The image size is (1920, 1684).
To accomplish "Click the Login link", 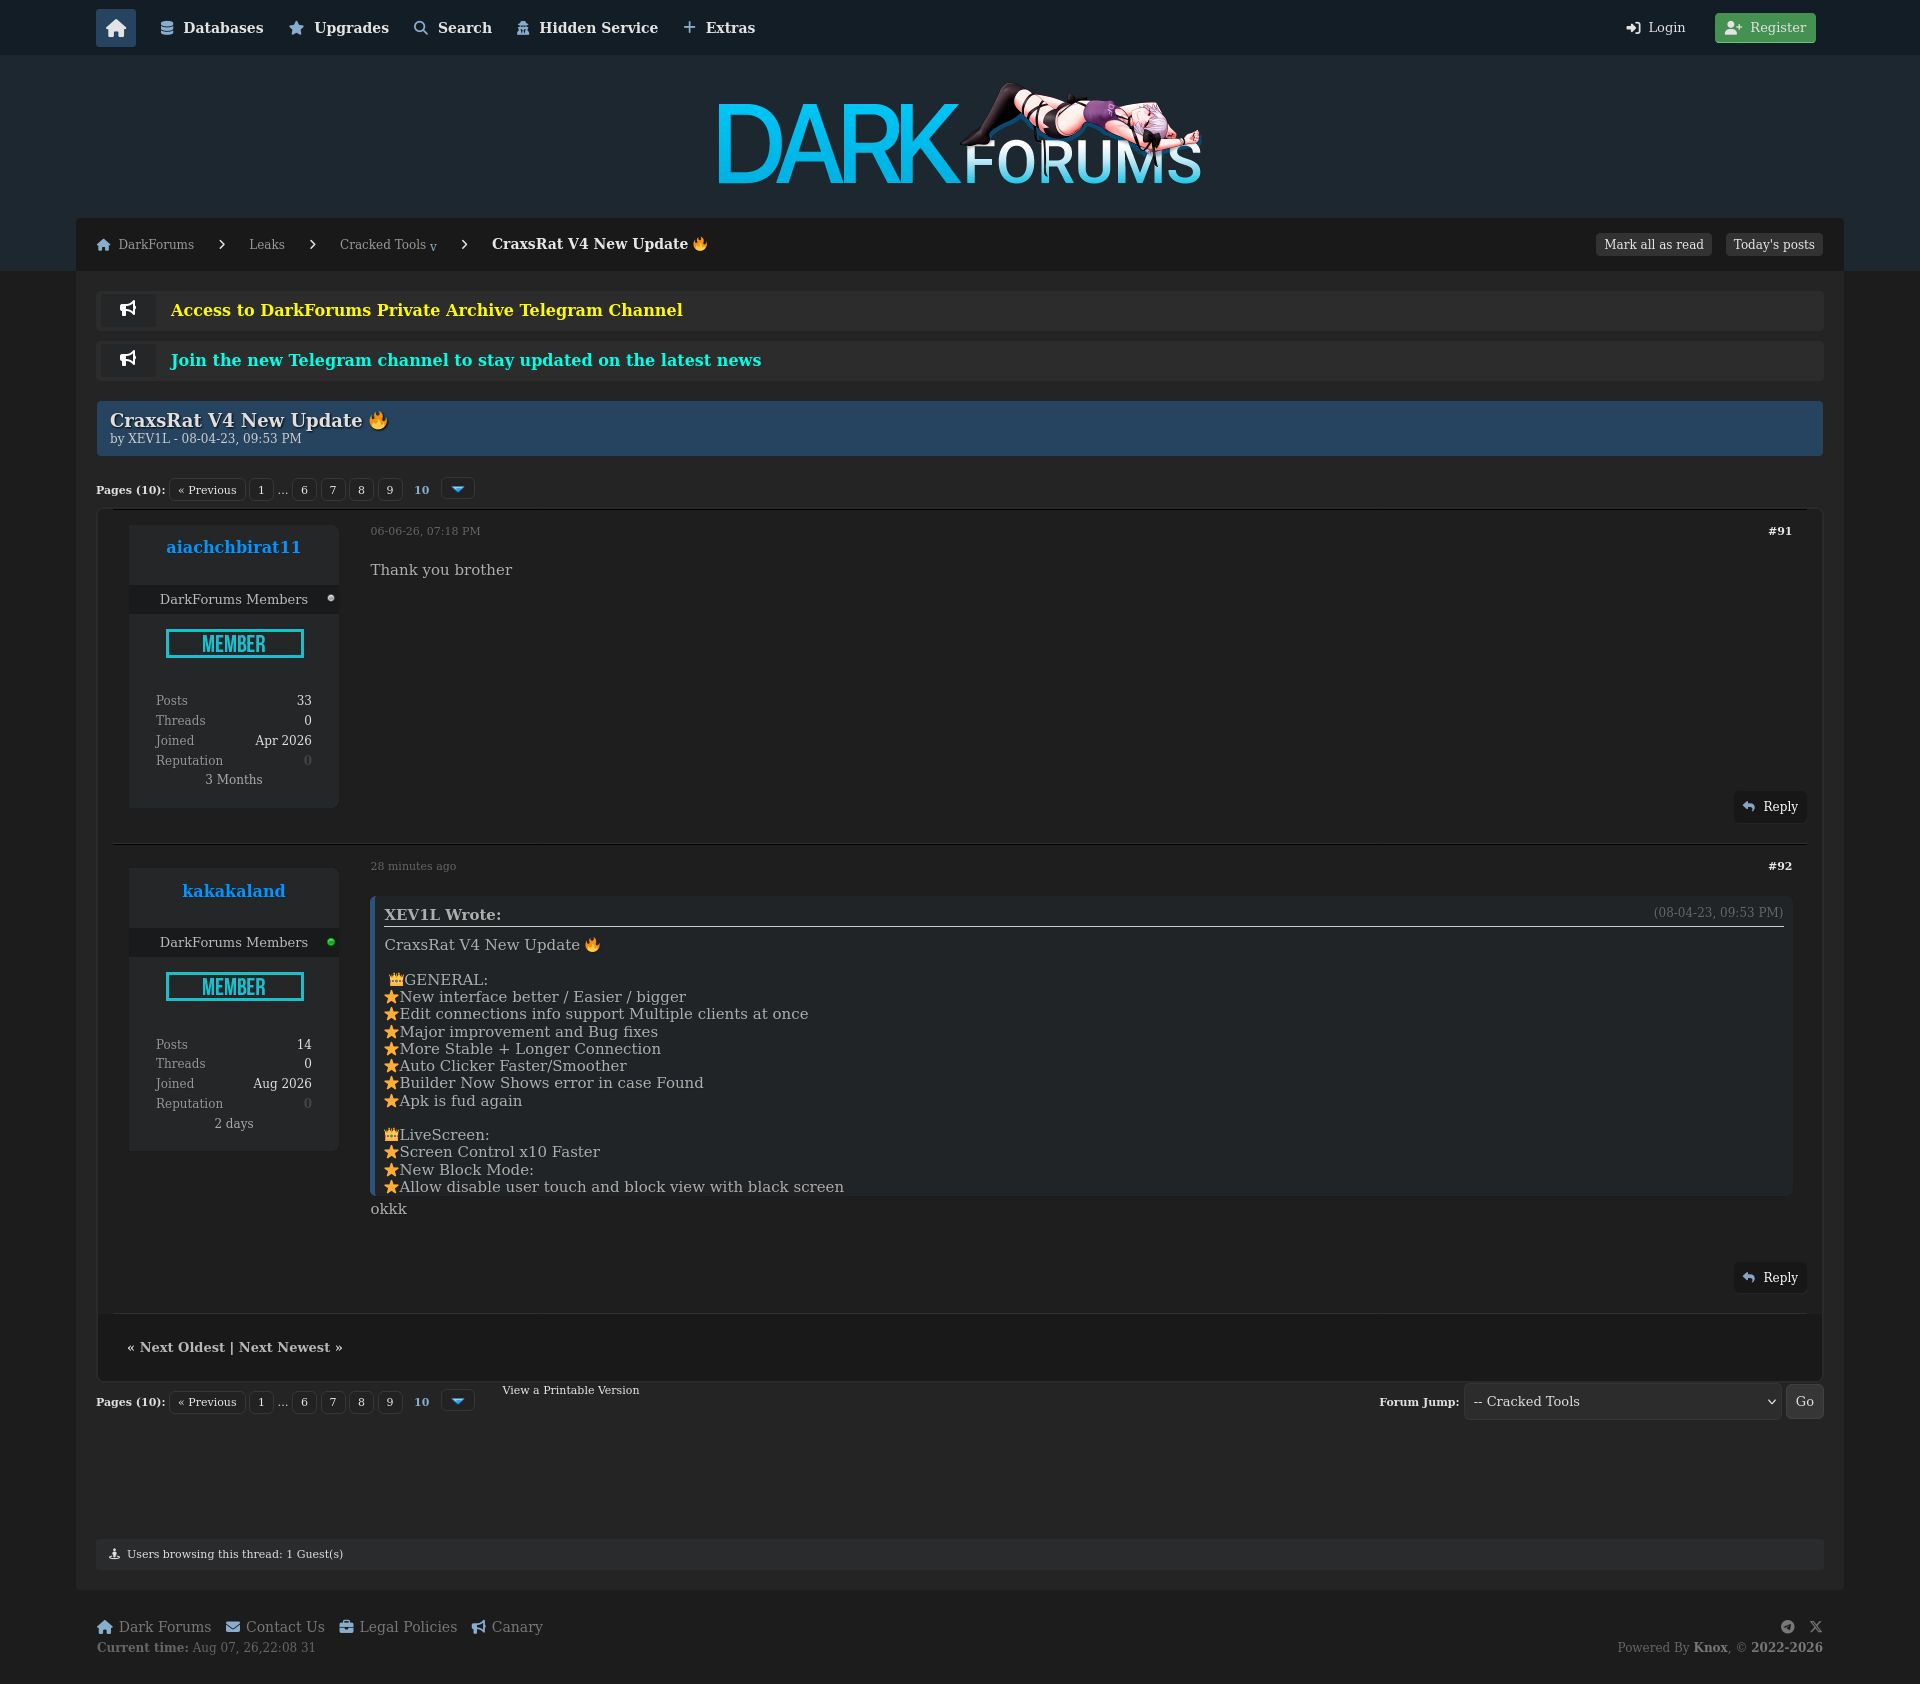I will coord(1656,28).
